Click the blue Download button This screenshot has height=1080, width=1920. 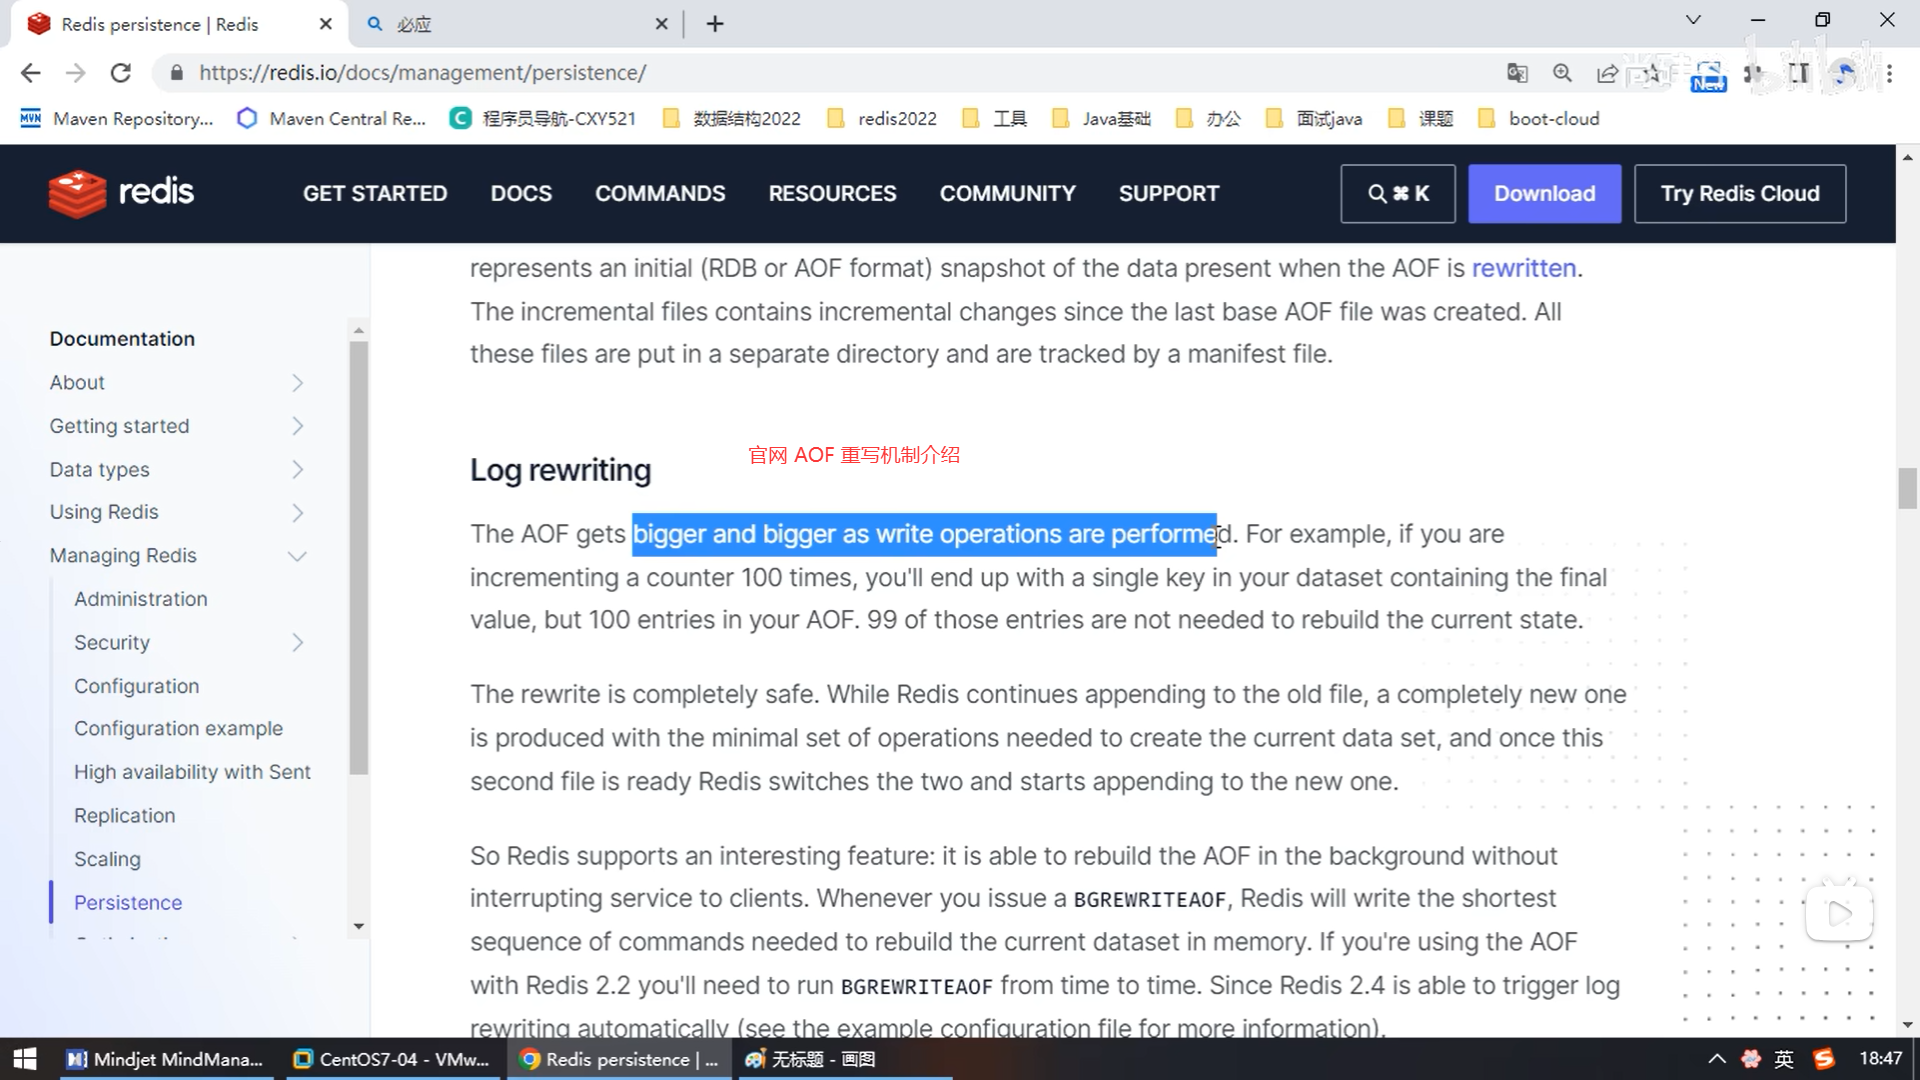tap(1544, 193)
